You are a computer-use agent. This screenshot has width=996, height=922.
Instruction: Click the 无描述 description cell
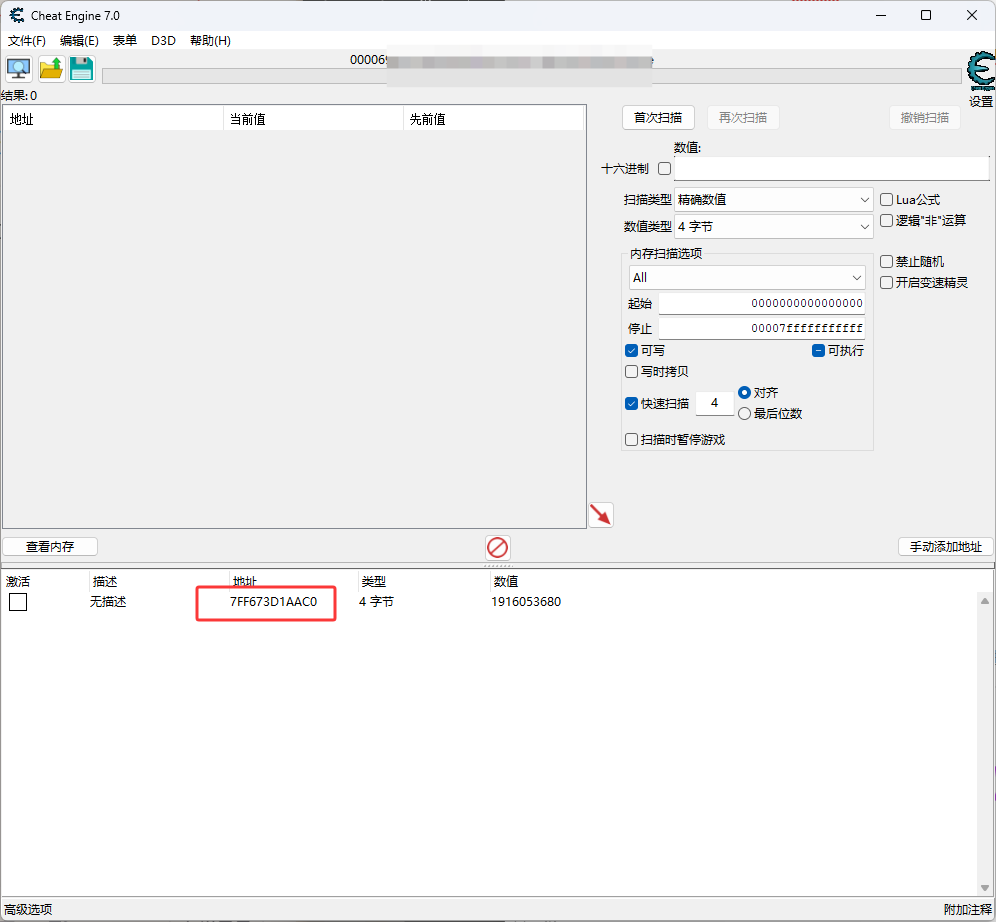(108, 602)
